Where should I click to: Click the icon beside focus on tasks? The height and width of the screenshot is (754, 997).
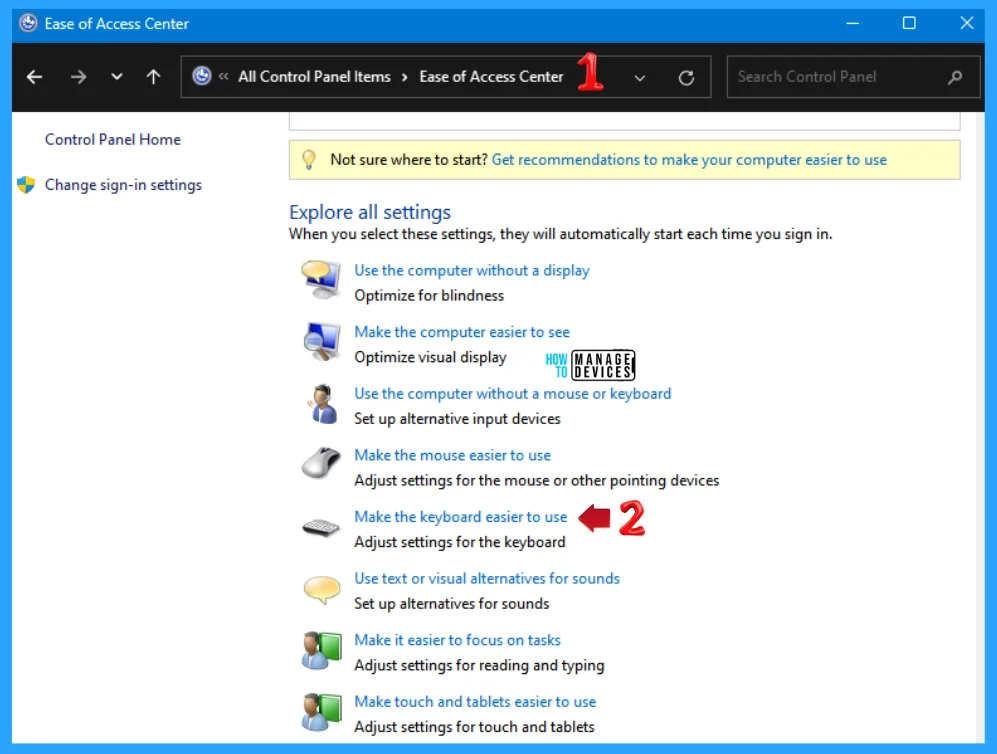pos(321,650)
